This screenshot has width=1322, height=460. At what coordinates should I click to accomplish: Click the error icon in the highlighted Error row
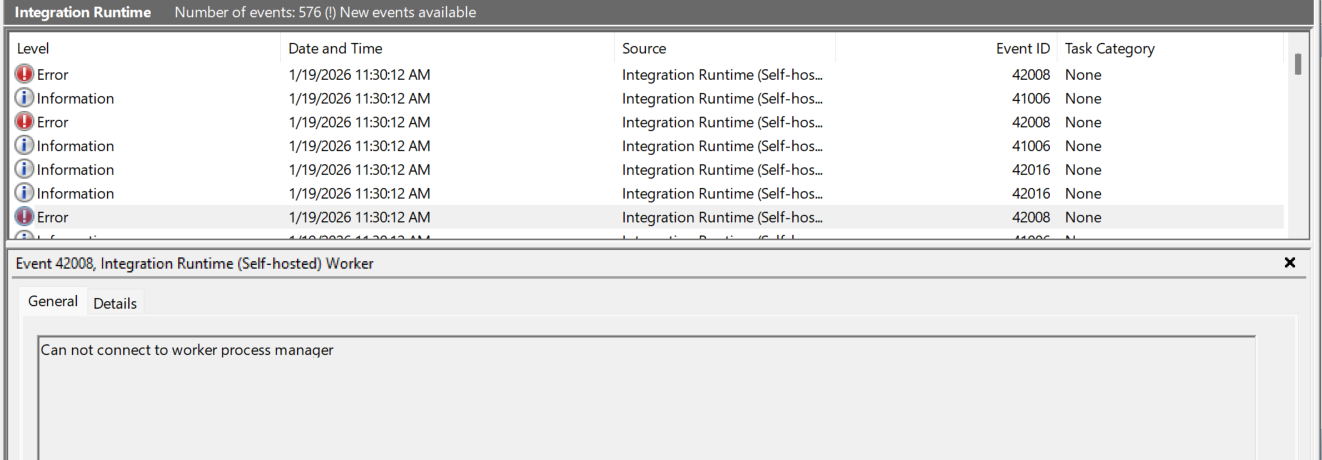pyautogui.click(x=24, y=217)
